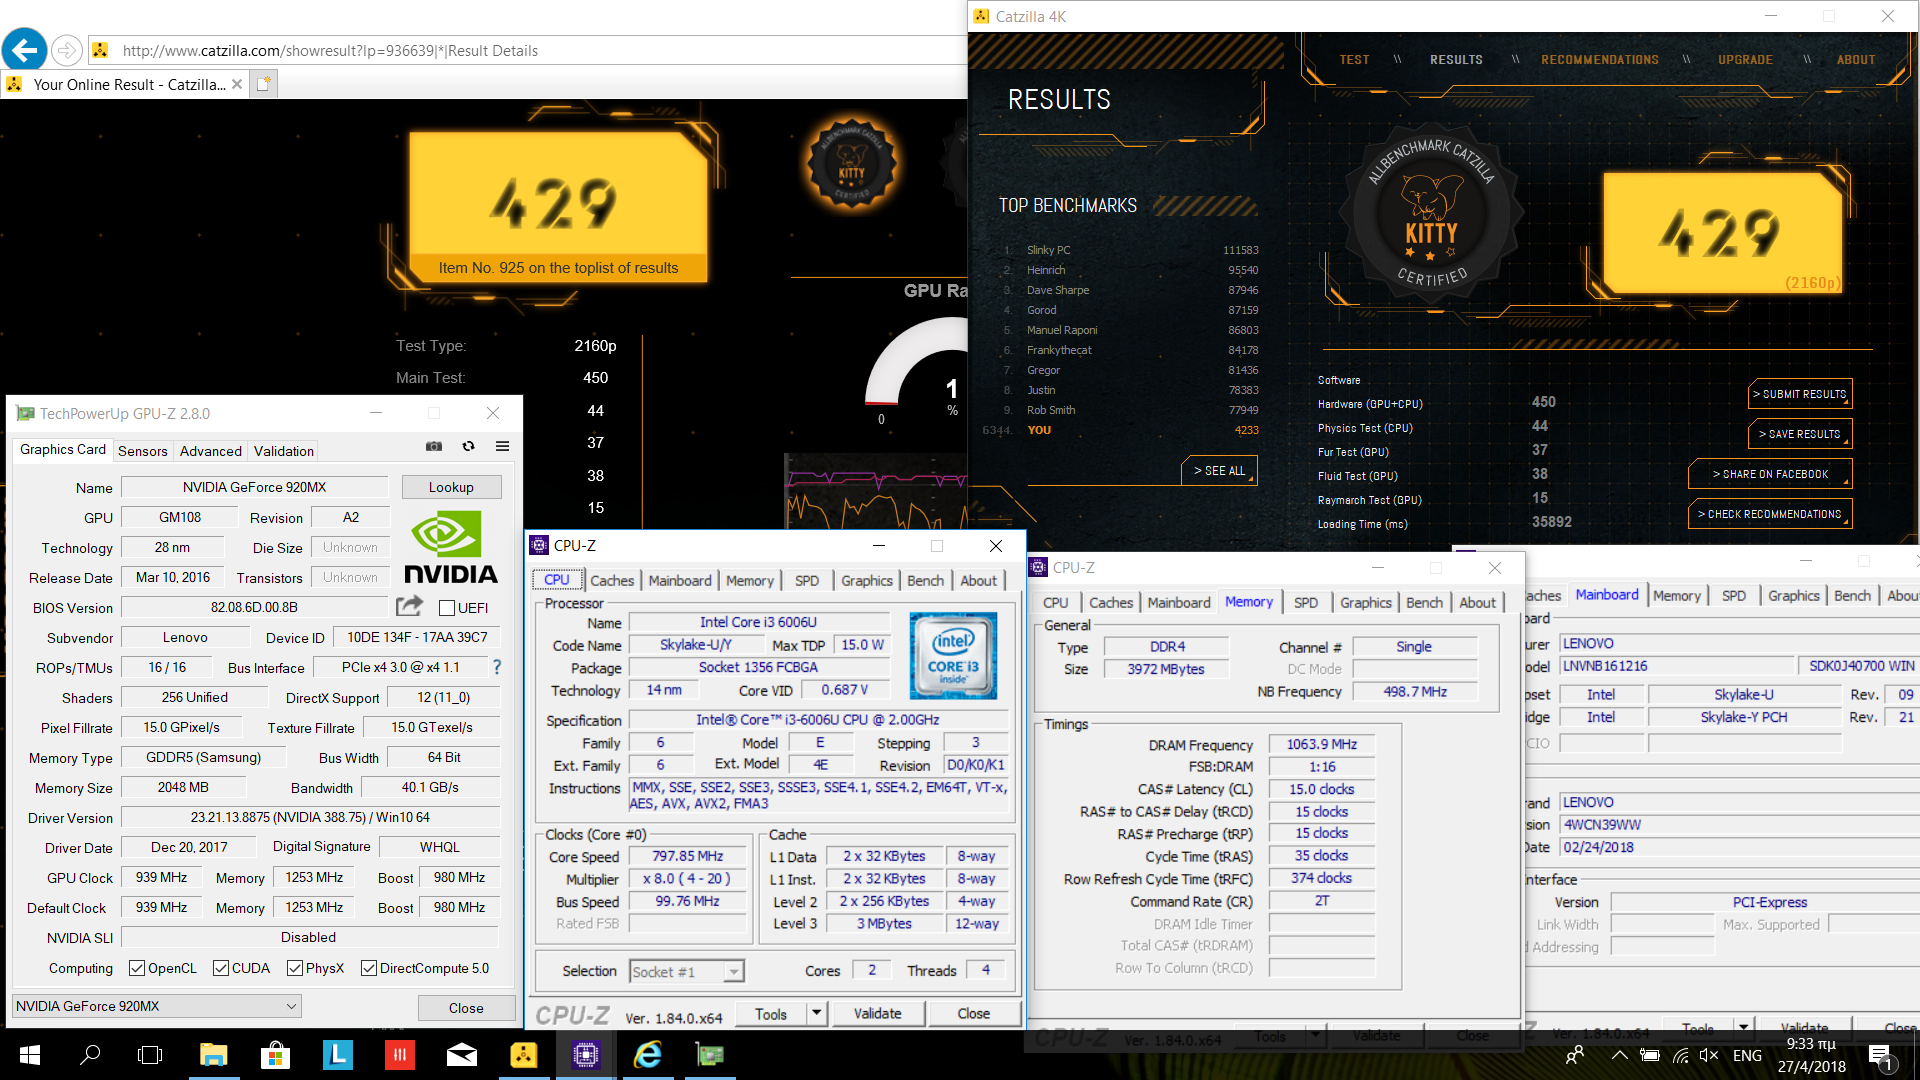Toggle the OpenCL checkbox
Image resolution: width=1920 pixels, height=1080 pixels.
pos(137,968)
